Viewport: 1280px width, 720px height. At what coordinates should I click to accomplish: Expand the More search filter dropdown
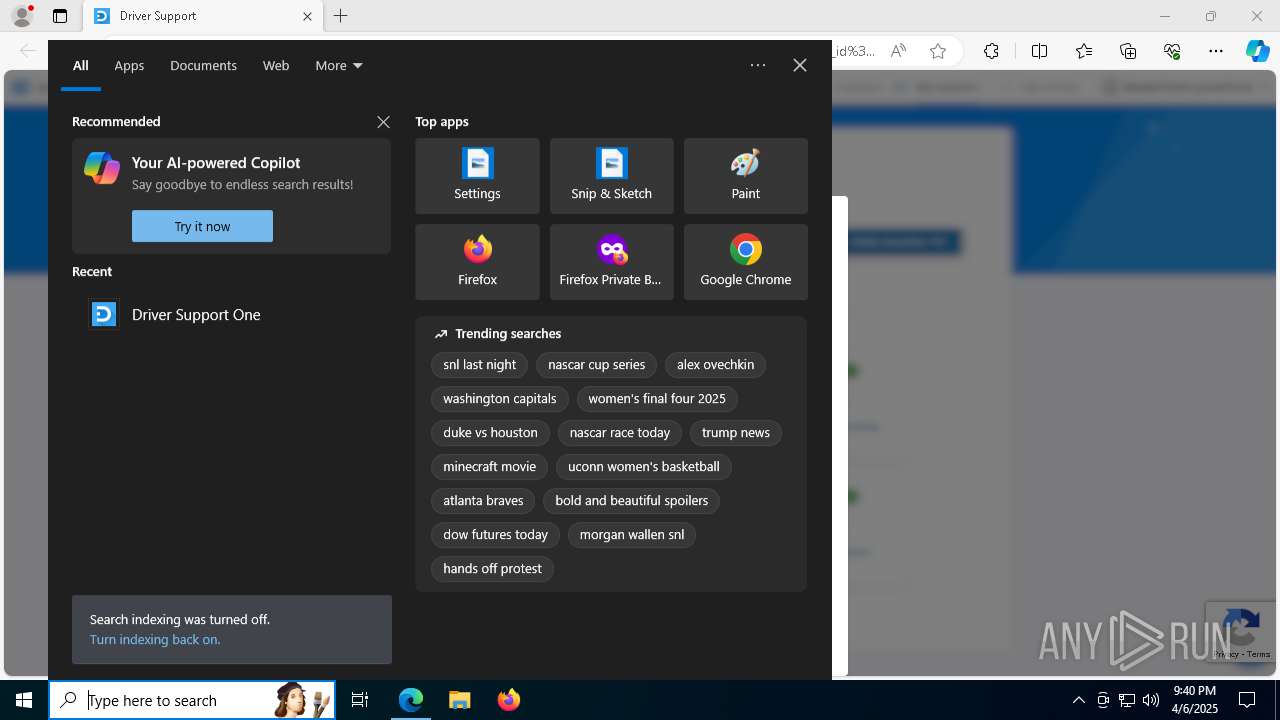pos(339,66)
